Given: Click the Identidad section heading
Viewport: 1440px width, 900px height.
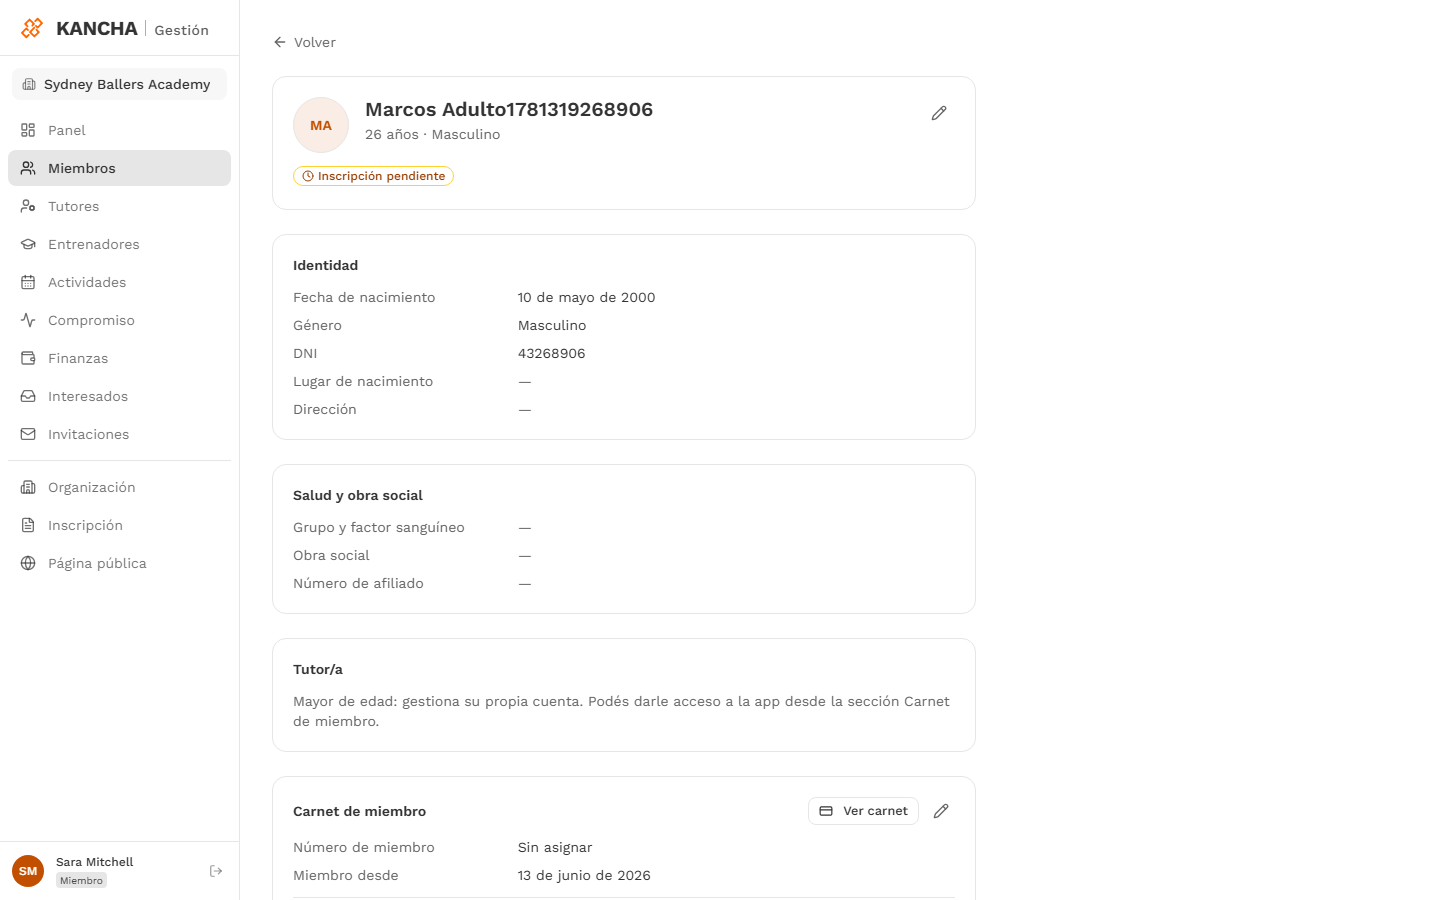Looking at the screenshot, I should click(325, 265).
